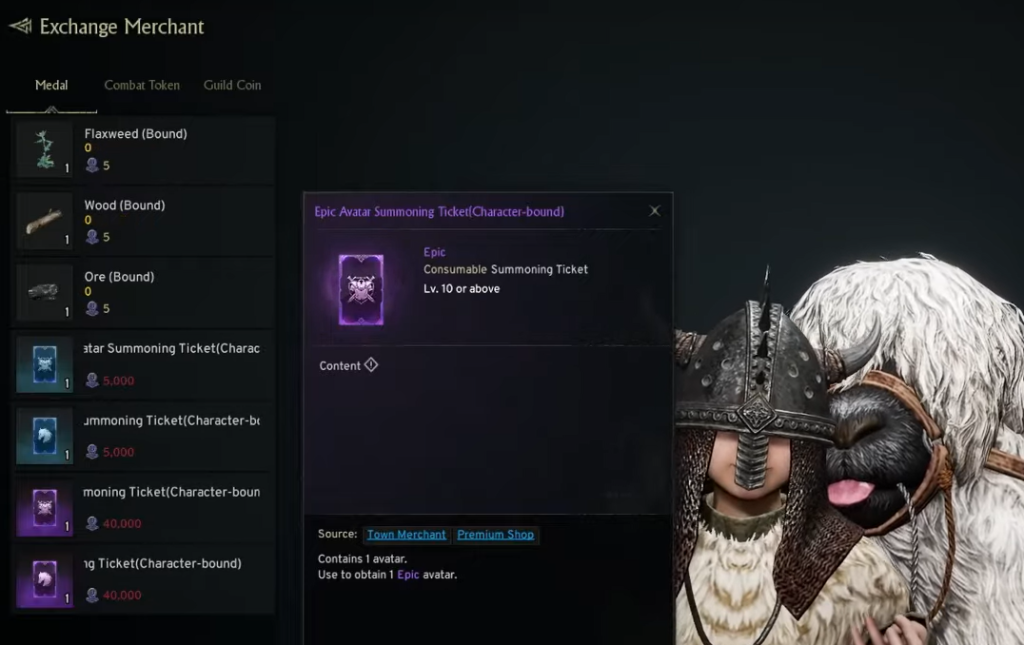
Task: Switch to the Medal tab
Action: (x=51, y=85)
